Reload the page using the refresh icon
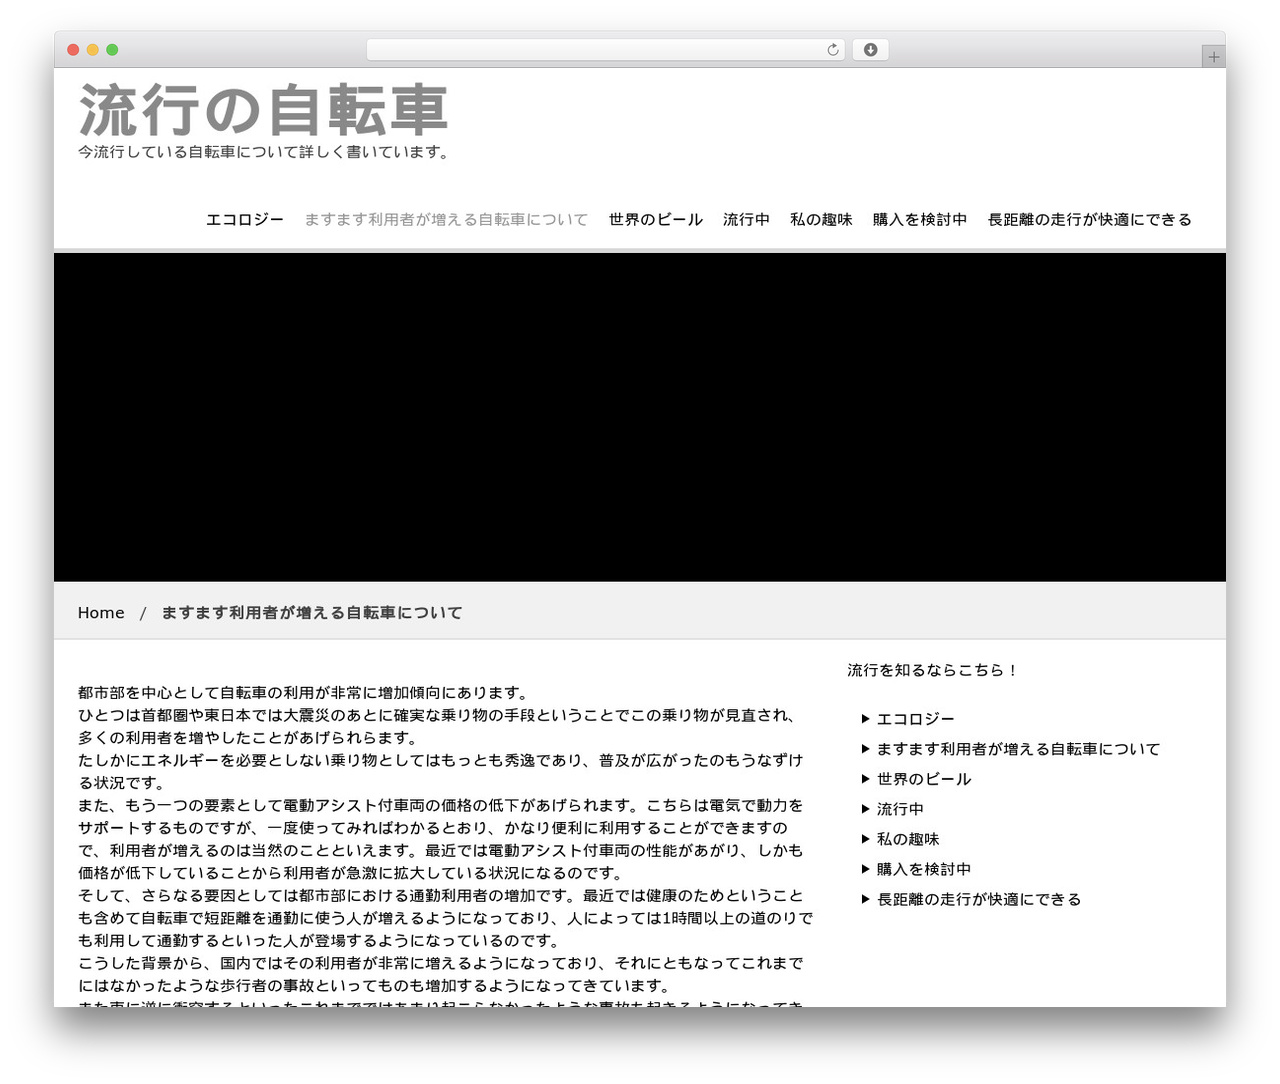Screen dimensions: 1280x1084 pyautogui.click(x=833, y=50)
